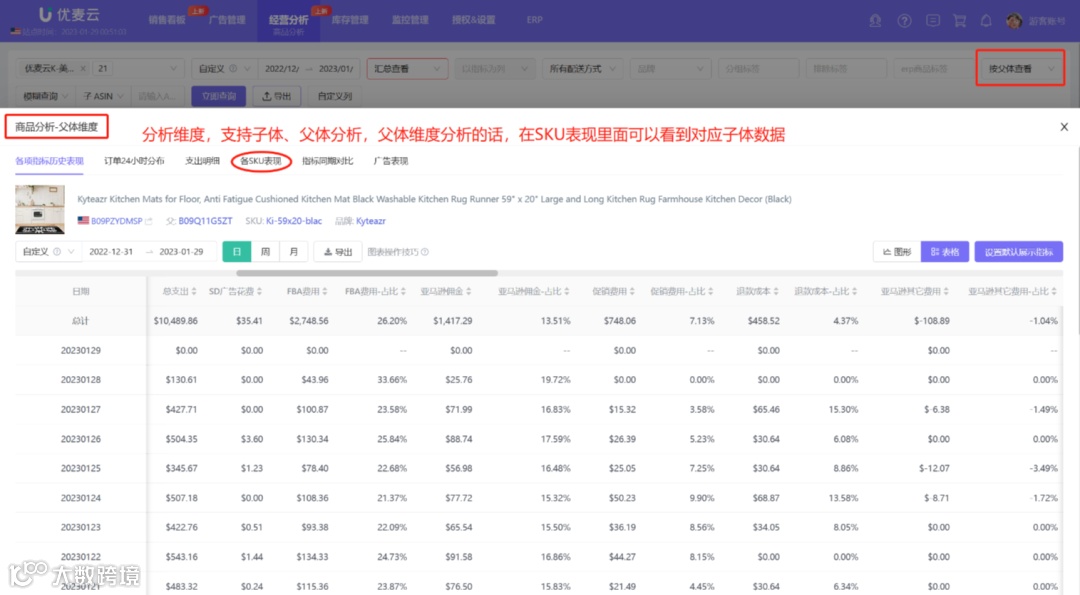Open the notification bell icon
The width and height of the screenshot is (1080, 595).
click(x=986, y=21)
